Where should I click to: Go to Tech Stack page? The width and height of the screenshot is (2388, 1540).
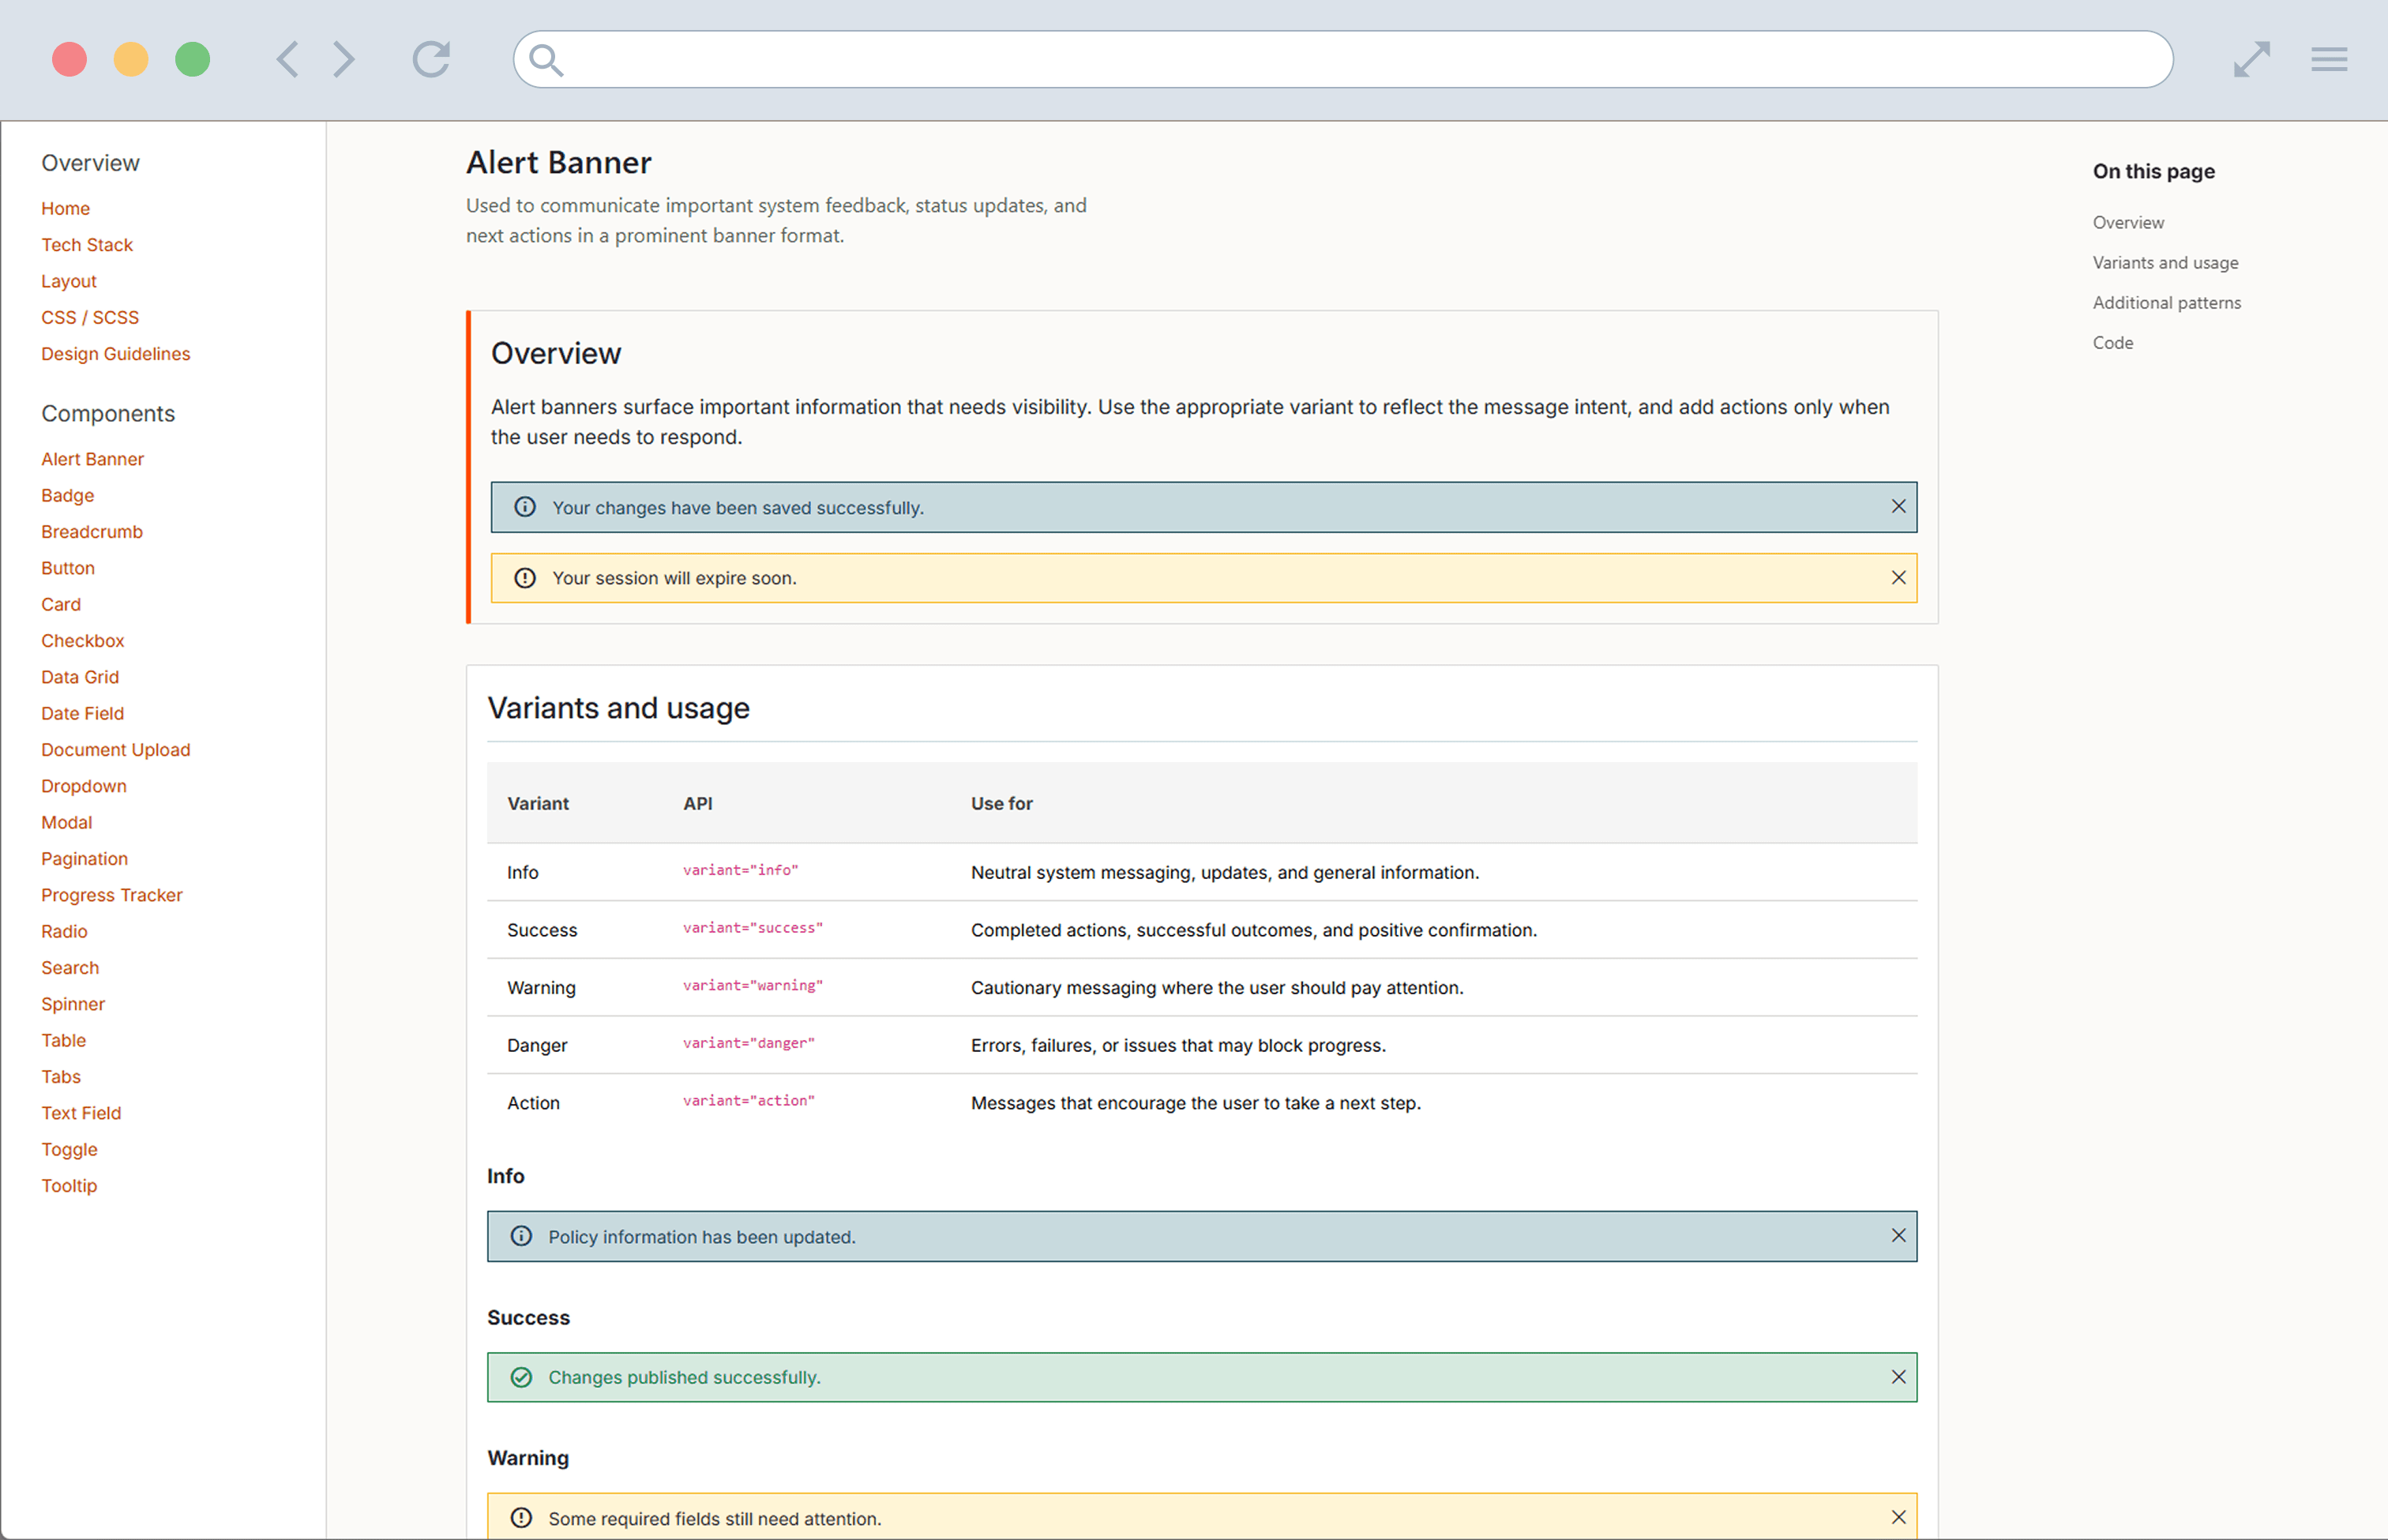[87, 245]
